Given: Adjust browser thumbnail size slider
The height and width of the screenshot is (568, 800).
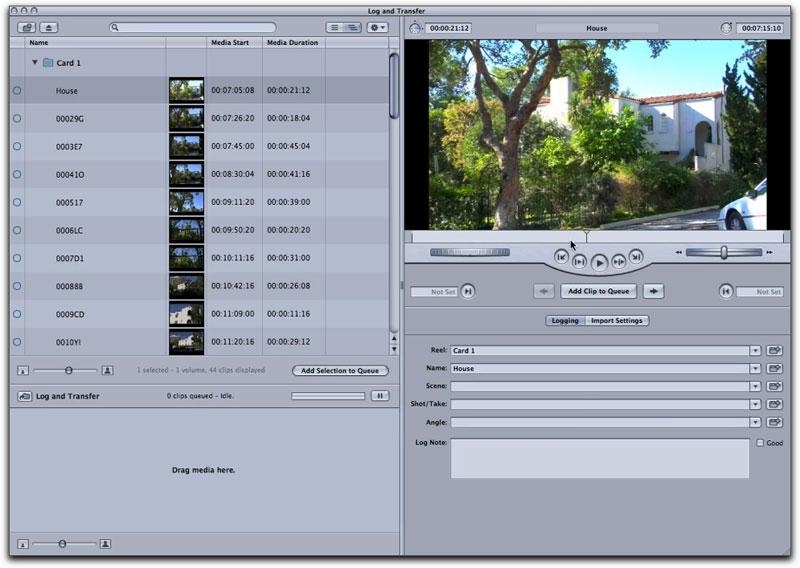Looking at the screenshot, I should click(68, 371).
